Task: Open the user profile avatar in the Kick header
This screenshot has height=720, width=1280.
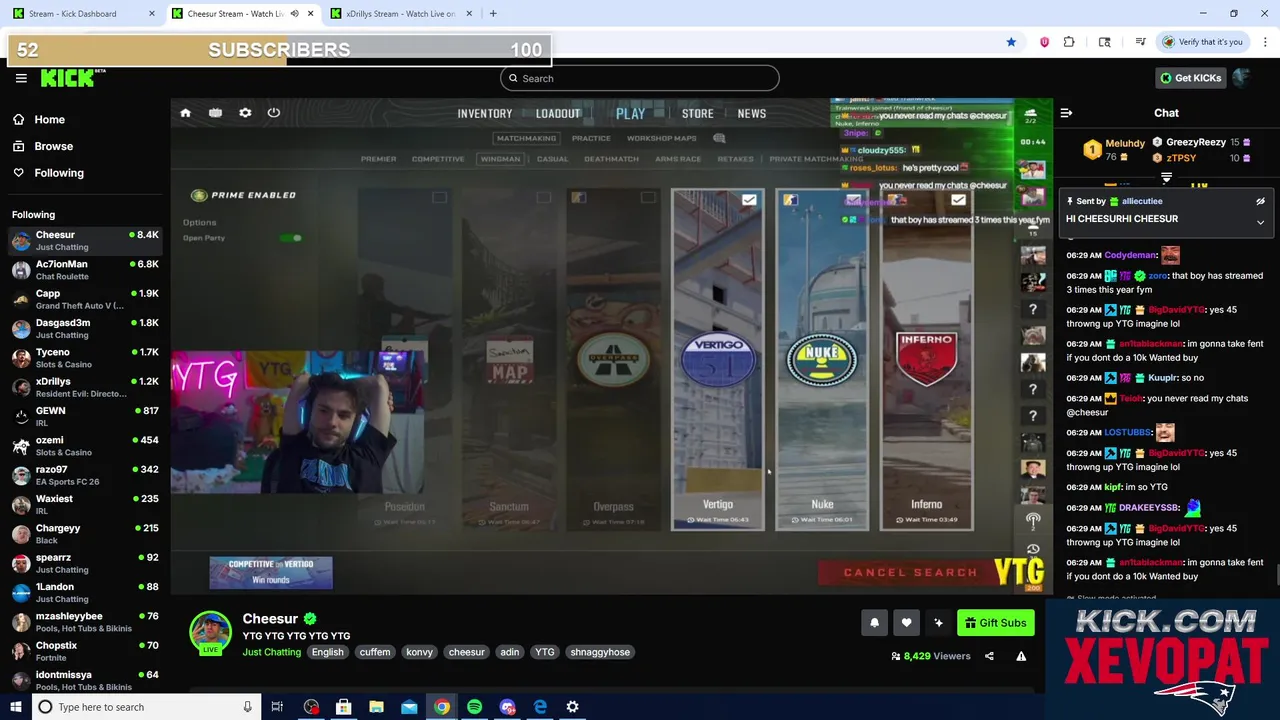Action: click(1241, 78)
